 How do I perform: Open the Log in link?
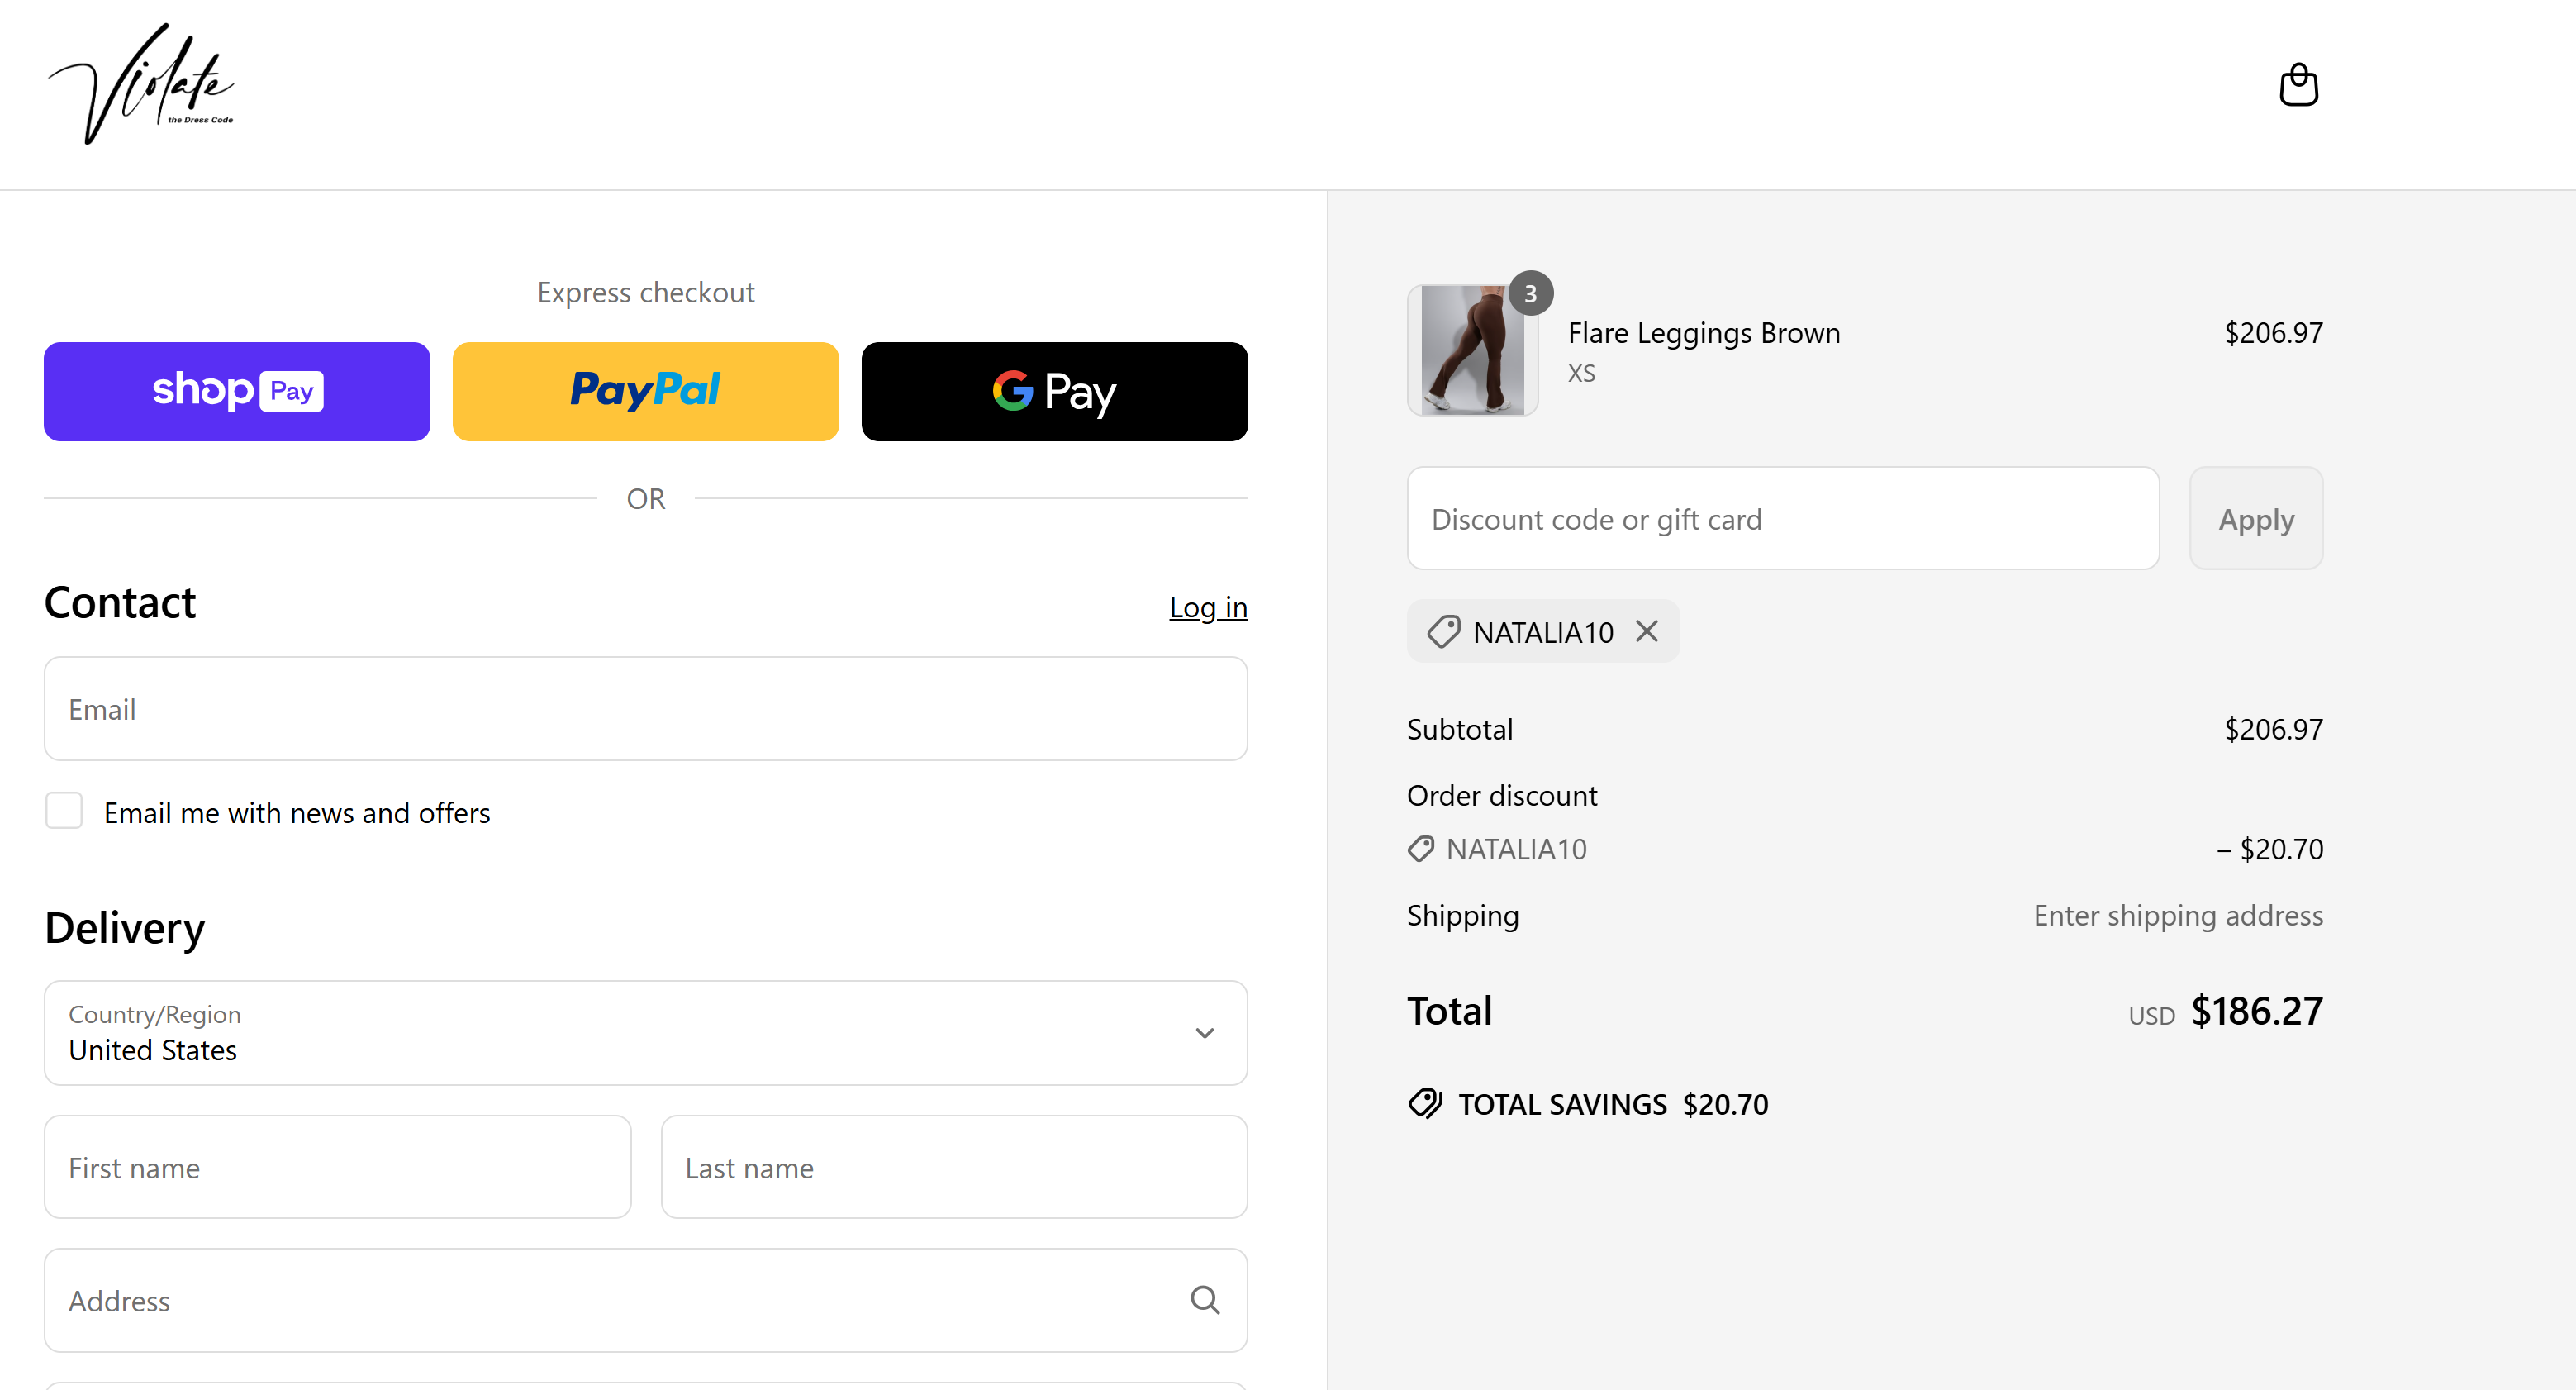1208,607
